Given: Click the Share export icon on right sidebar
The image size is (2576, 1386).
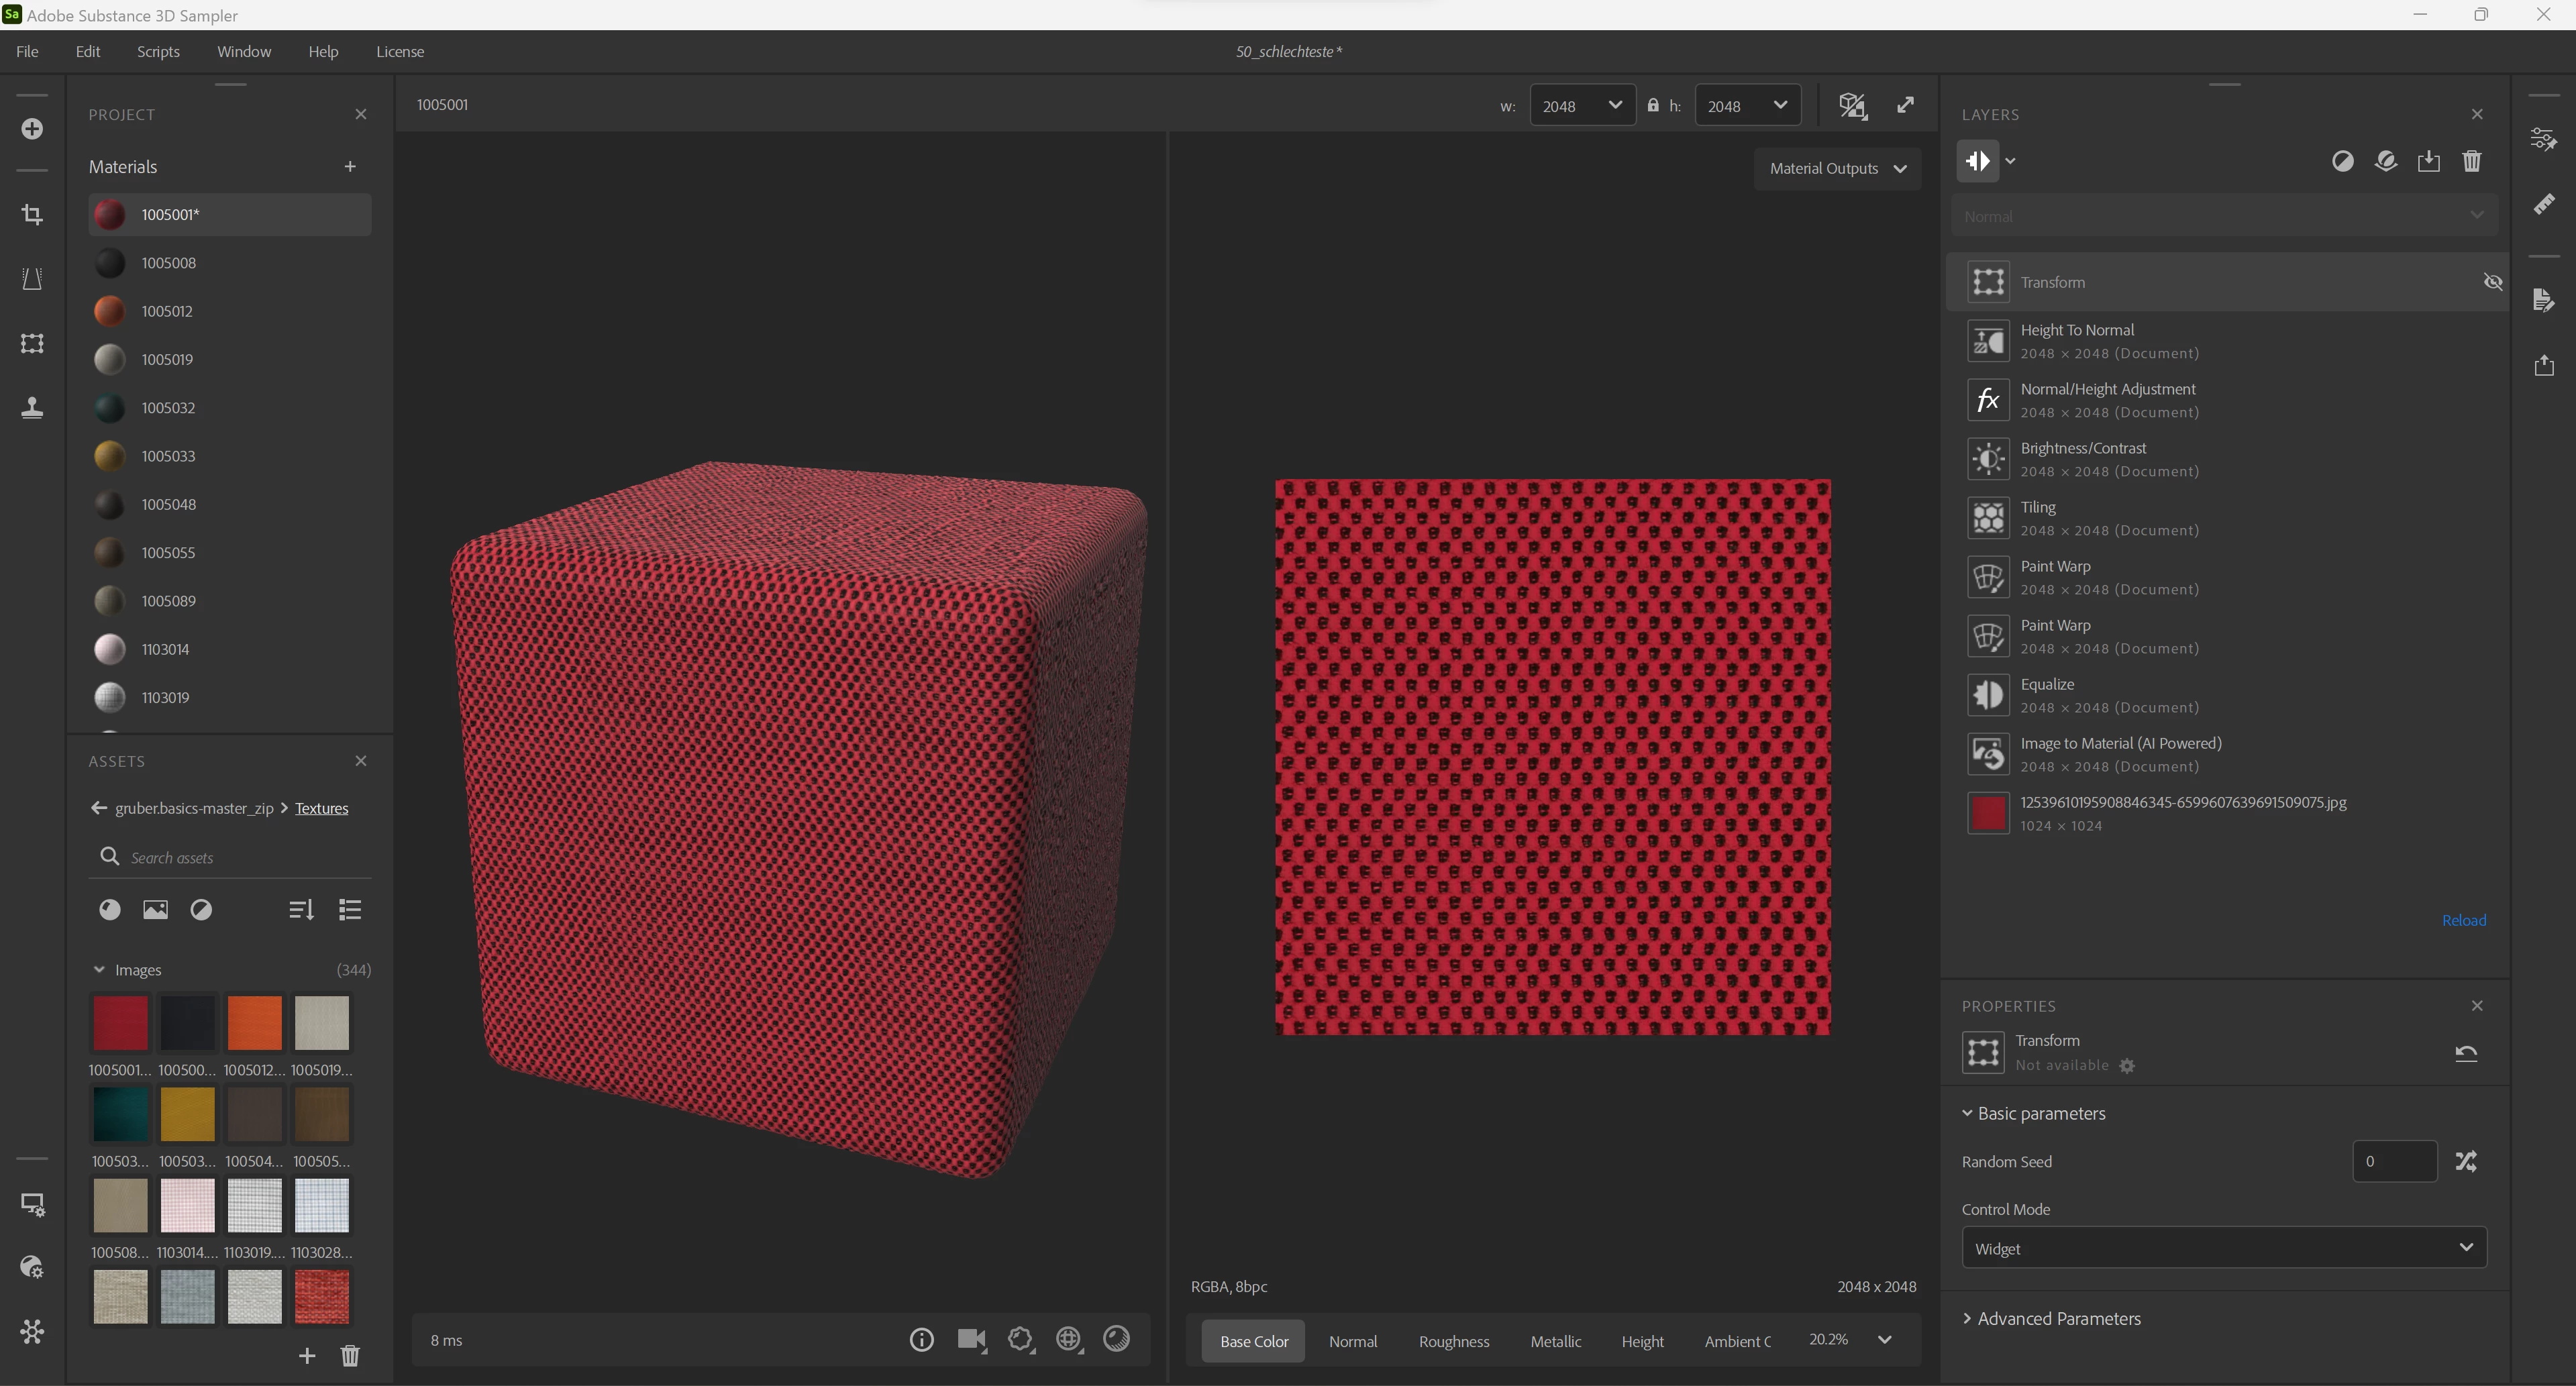Looking at the screenshot, I should pyautogui.click(x=2544, y=365).
